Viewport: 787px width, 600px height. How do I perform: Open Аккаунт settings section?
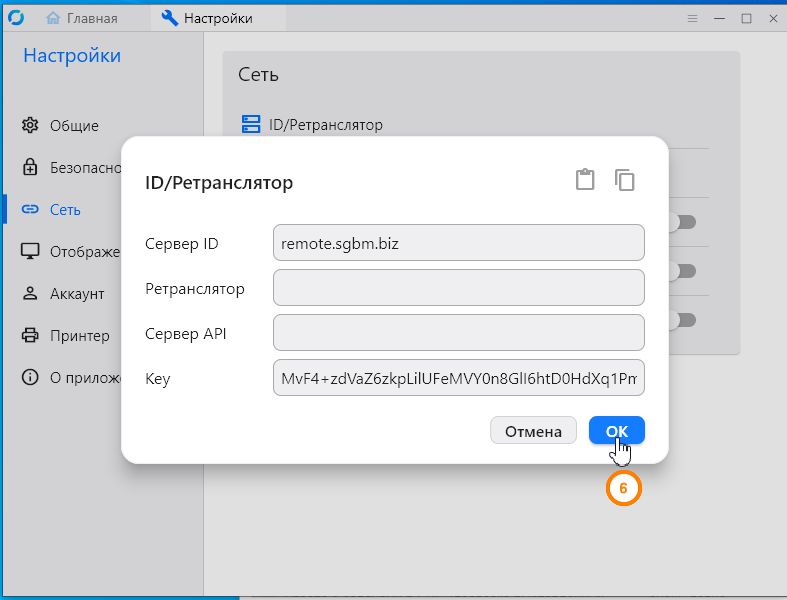click(63, 293)
